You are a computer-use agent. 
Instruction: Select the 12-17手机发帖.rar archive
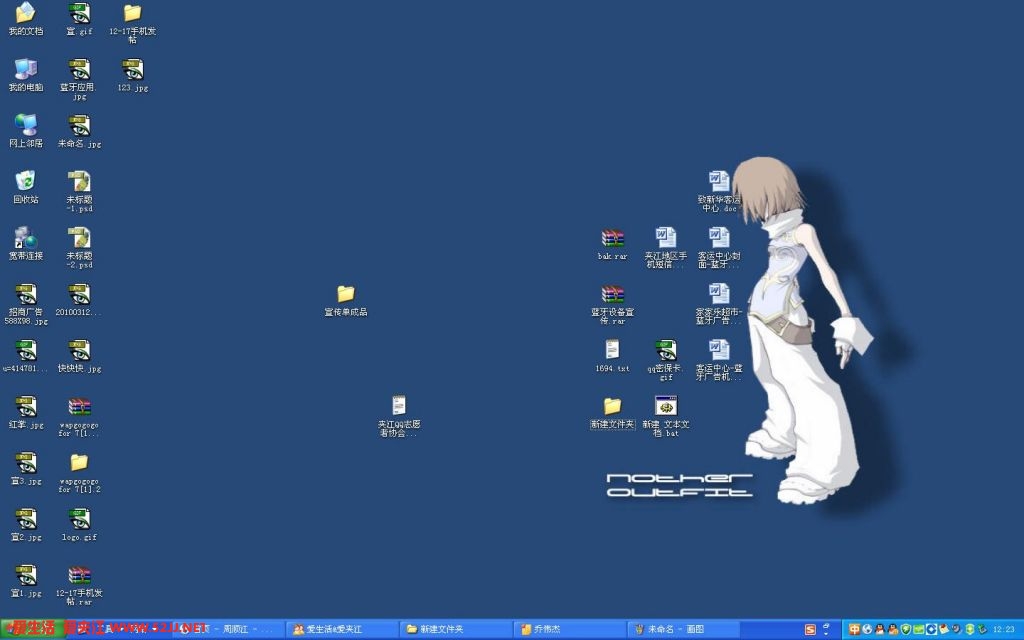coord(79,585)
